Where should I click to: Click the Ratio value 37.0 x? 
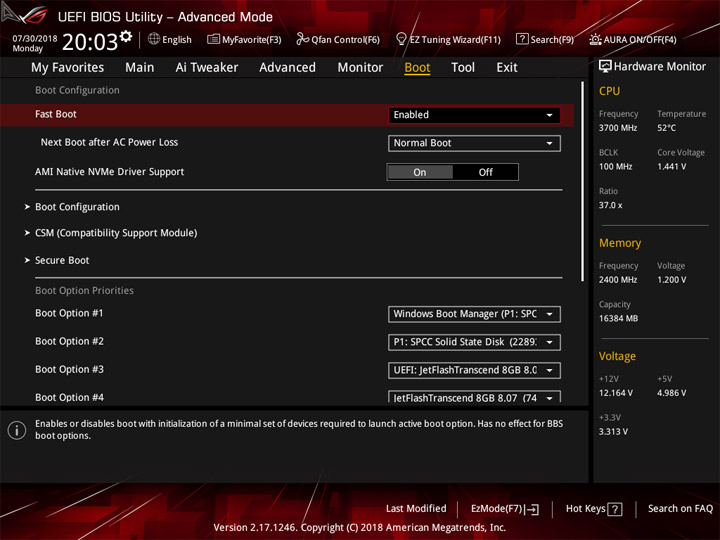tap(610, 205)
